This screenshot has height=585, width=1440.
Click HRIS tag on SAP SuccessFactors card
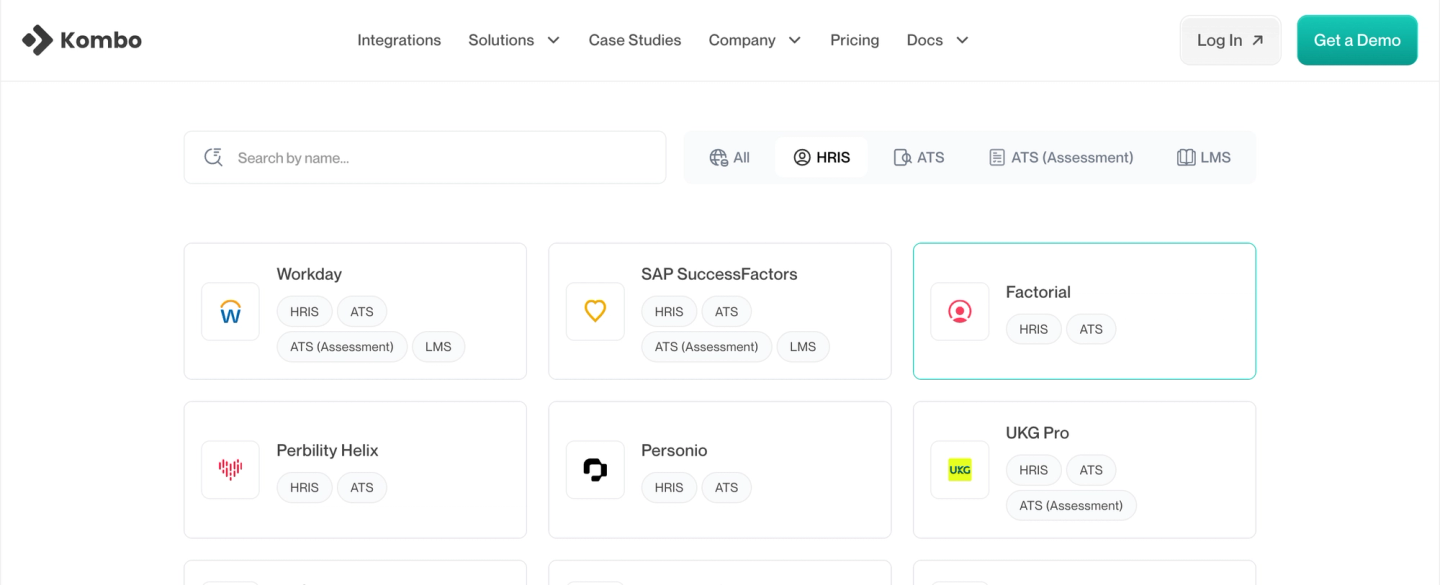669,312
